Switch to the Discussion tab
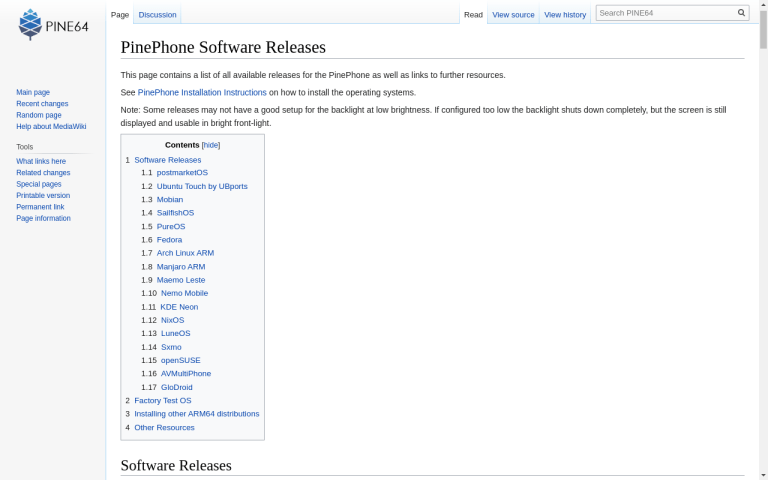768x480 pixels. point(157,15)
